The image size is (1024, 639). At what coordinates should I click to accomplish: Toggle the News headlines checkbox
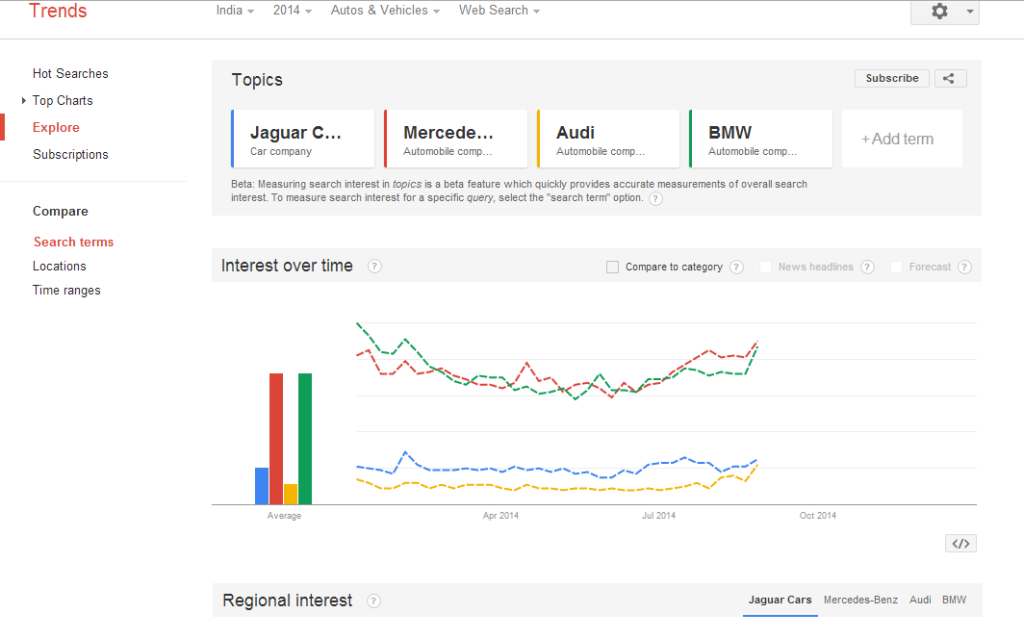(x=766, y=267)
